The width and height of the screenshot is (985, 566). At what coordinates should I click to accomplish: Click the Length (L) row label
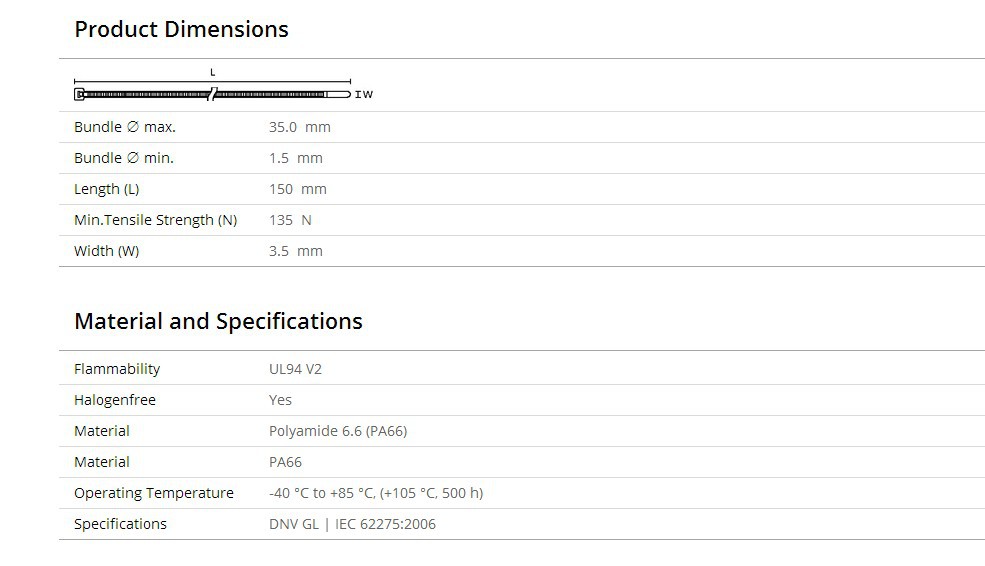point(107,189)
